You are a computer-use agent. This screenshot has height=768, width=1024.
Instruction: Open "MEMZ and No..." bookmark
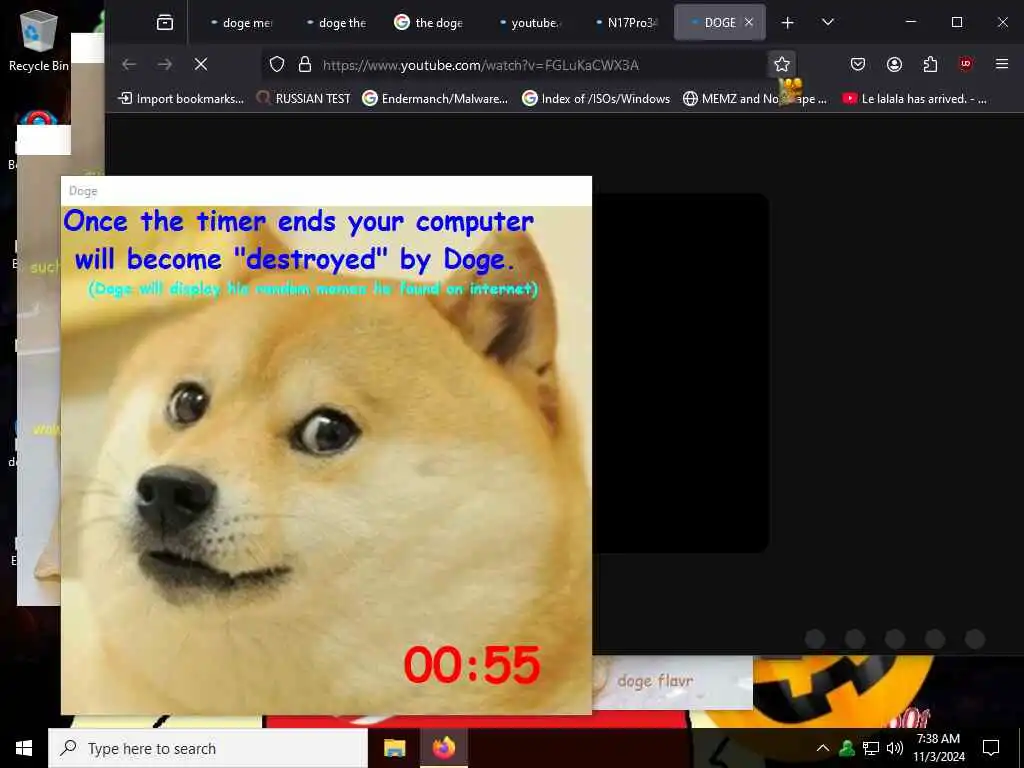pyautogui.click(x=754, y=99)
